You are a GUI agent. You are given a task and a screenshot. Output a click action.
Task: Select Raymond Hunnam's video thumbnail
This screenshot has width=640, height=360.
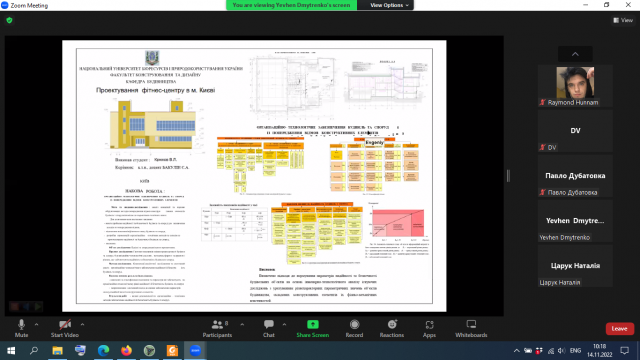click(x=575, y=86)
